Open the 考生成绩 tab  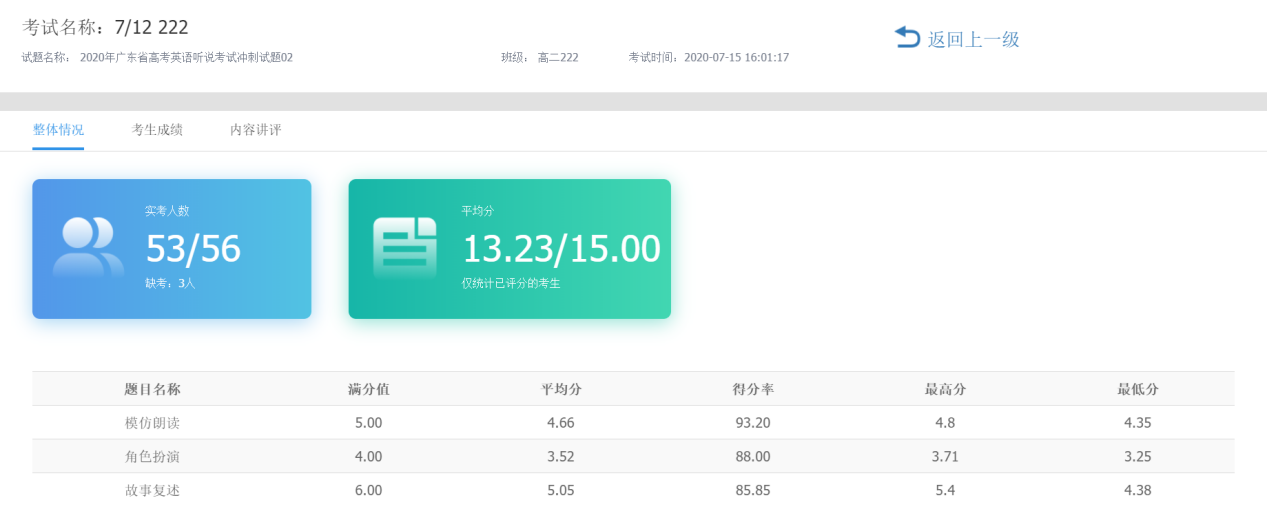(x=157, y=130)
